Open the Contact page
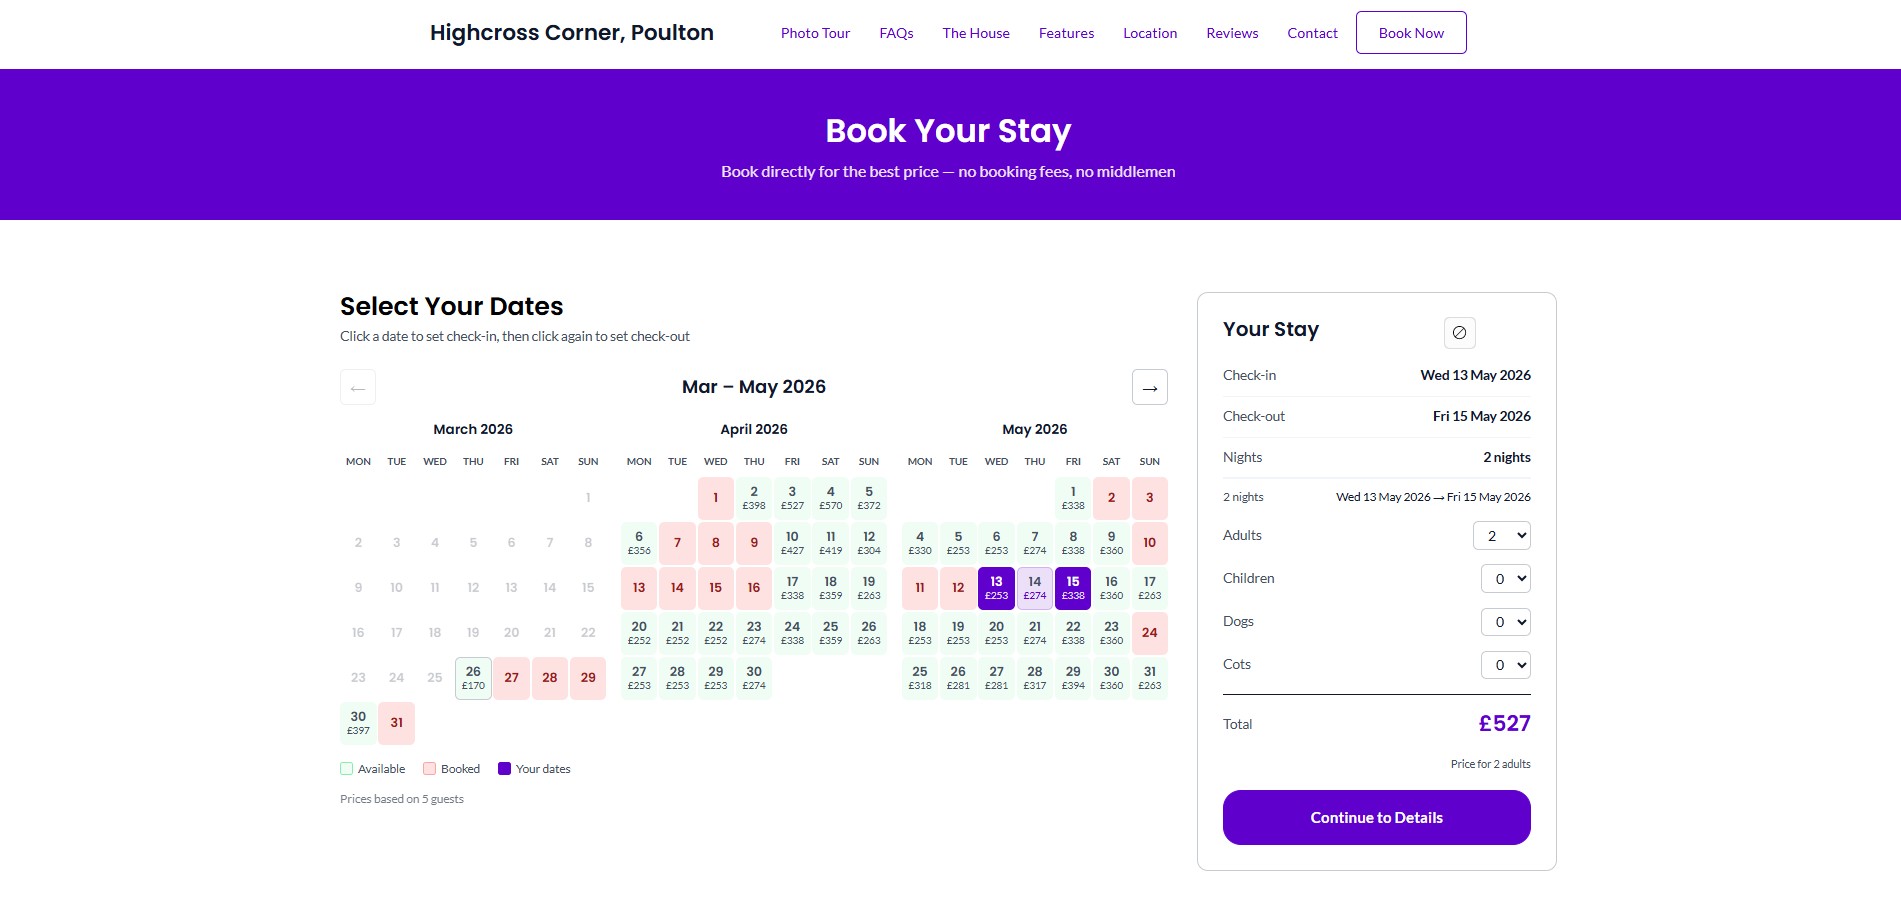The width and height of the screenshot is (1901, 904). click(1312, 32)
